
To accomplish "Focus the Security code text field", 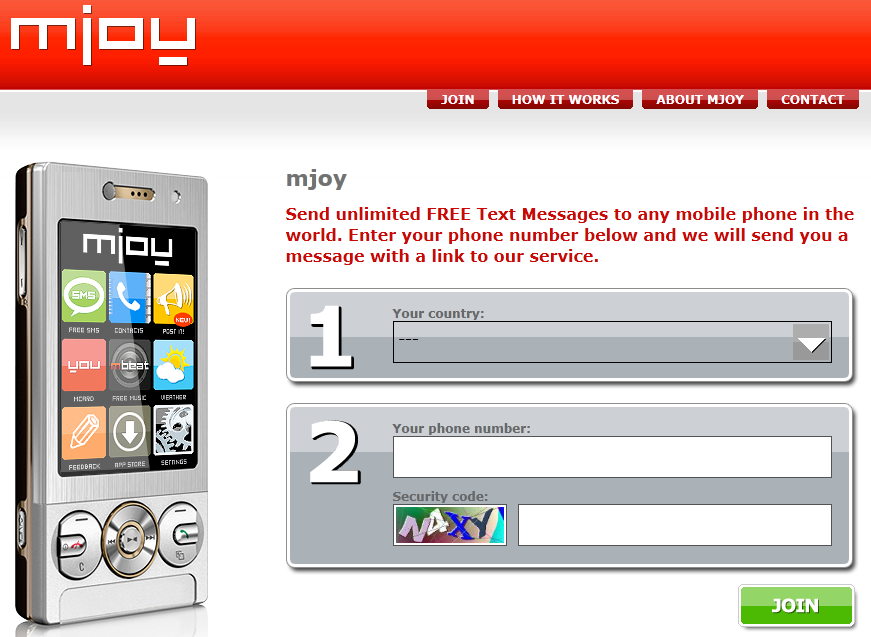I will pos(674,525).
